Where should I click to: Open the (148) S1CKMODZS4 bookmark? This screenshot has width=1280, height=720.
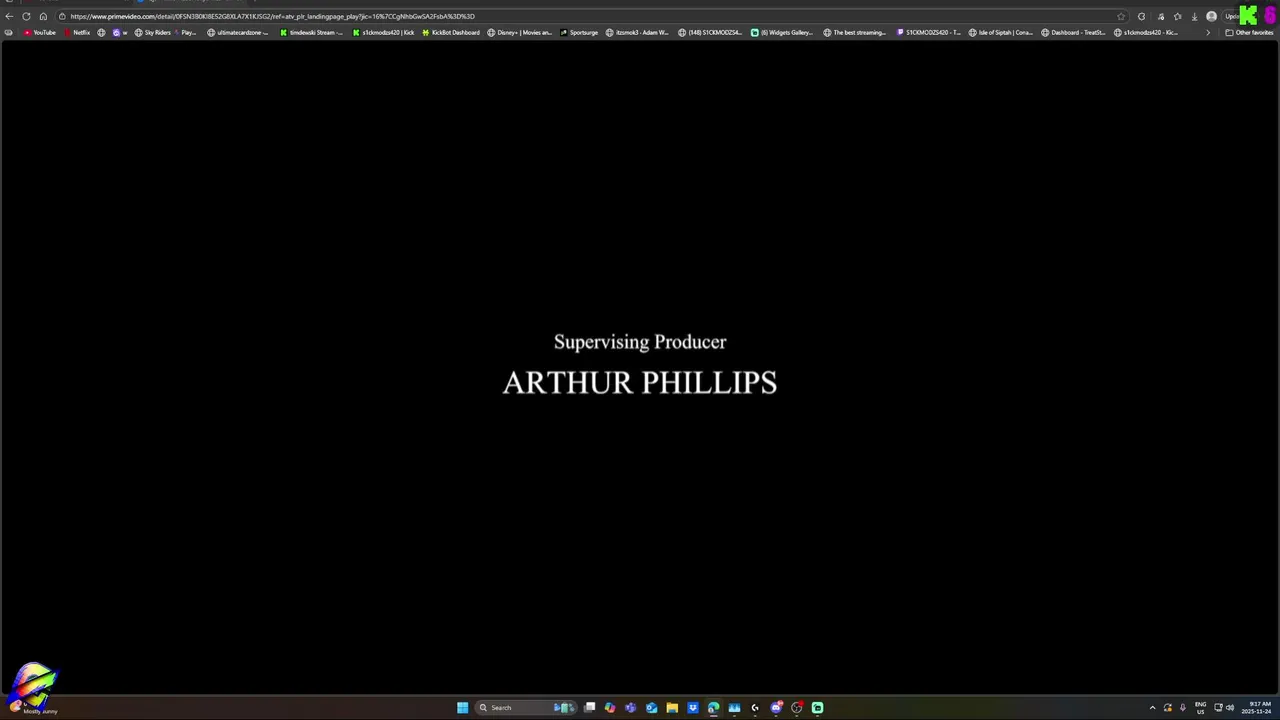tap(710, 32)
